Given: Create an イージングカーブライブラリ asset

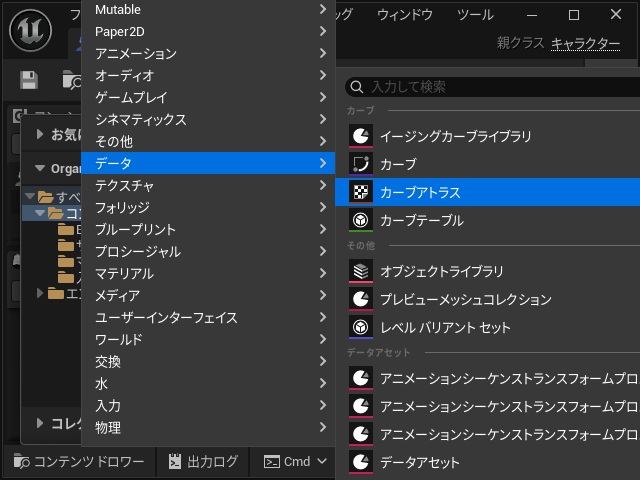Looking at the screenshot, I should tap(488, 136).
